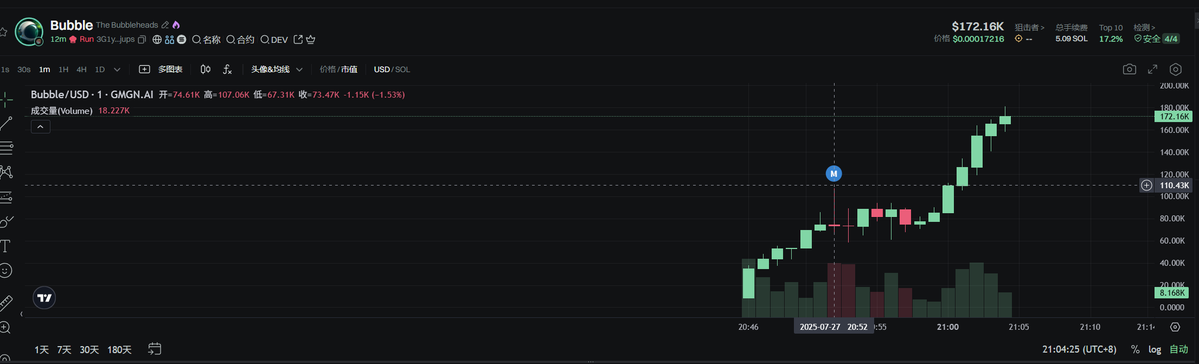Copy the 3G1y...jups contract address
1199x364 pixels.
[x=141, y=39]
